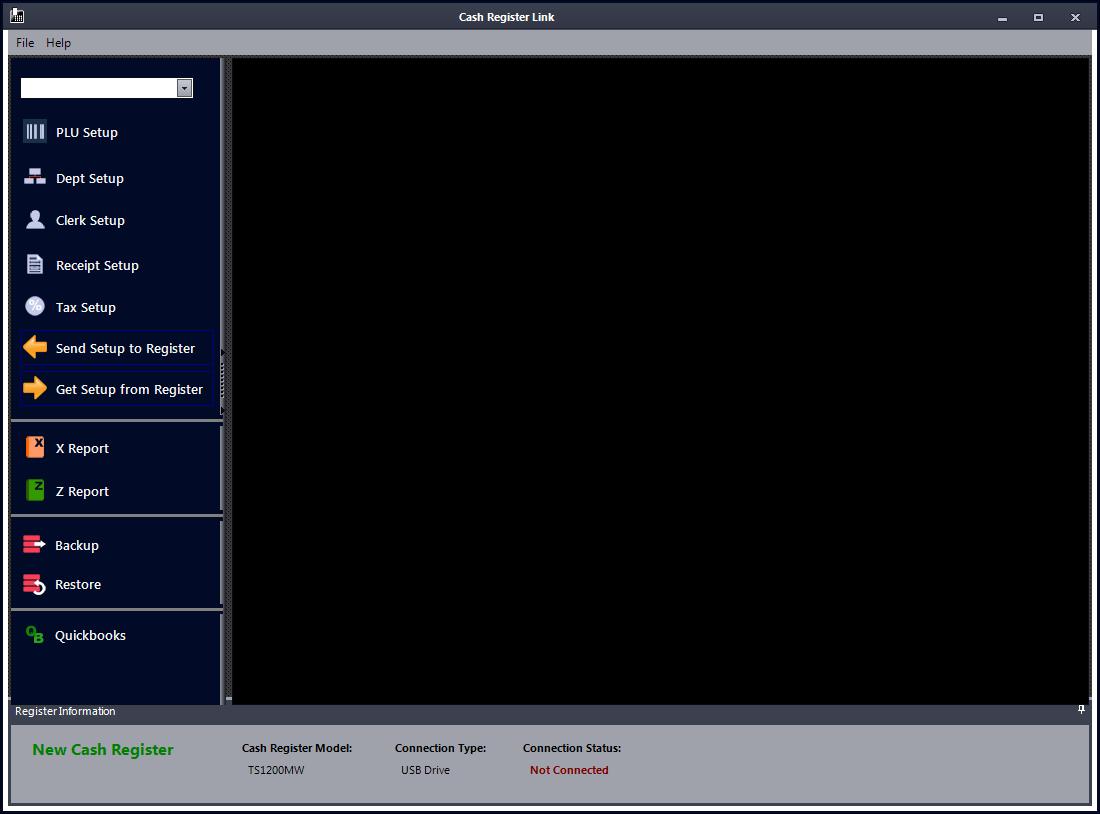This screenshot has height=814, width=1100.
Task: Expand the register selection dropdown arrow
Action: (184, 88)
